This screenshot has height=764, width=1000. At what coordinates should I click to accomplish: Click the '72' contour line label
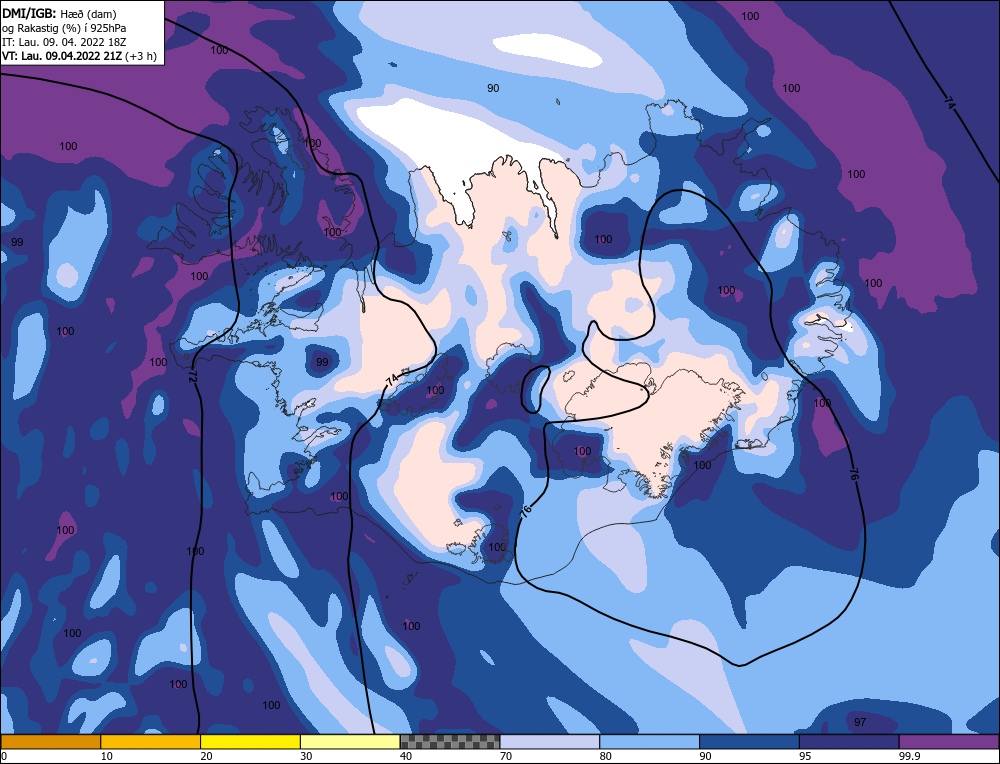[193, 376]
